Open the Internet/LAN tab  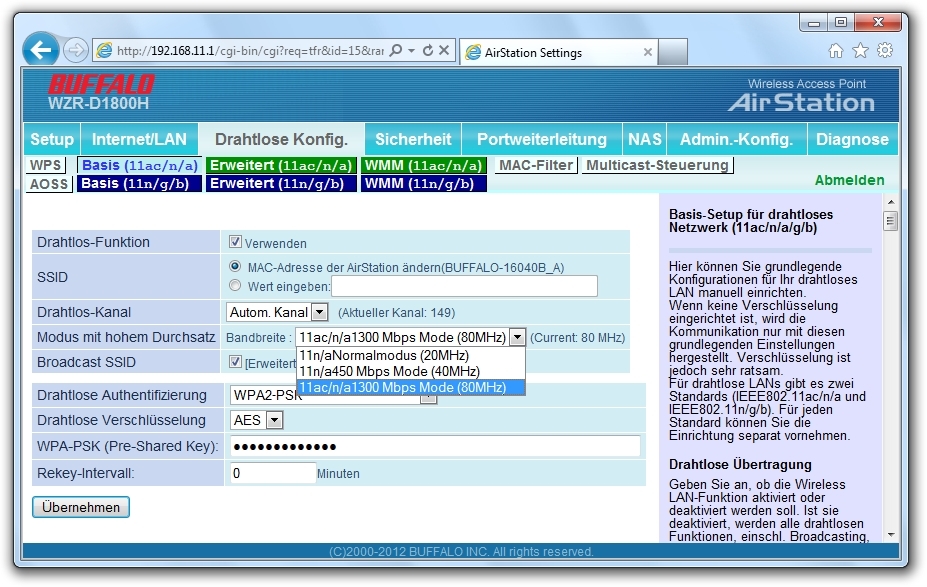[x=140, y=139]
